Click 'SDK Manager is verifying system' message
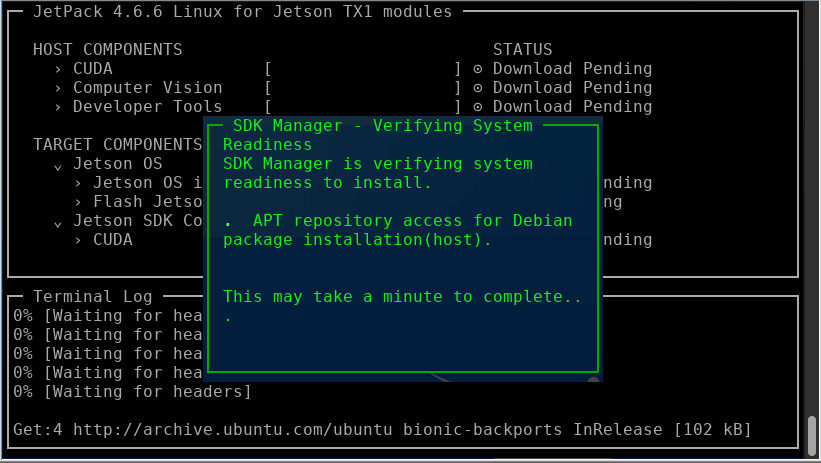The height and width of the screenshot is (463, 821). point(378,164)
